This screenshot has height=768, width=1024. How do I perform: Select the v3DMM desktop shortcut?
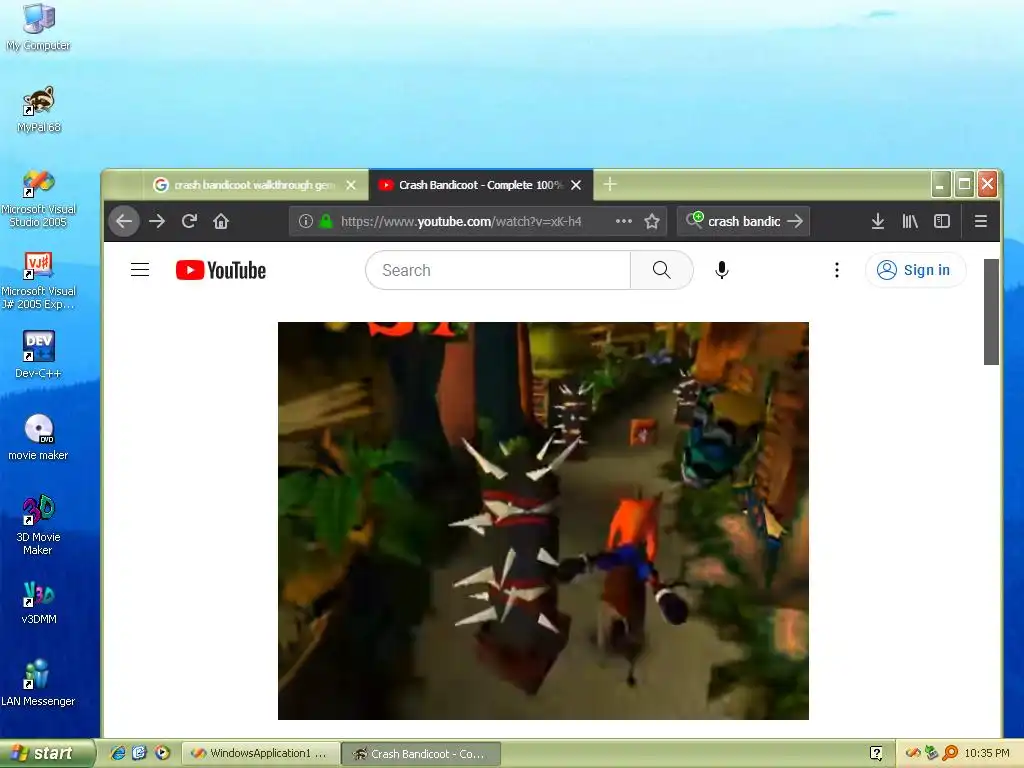[x=39, y=603]
